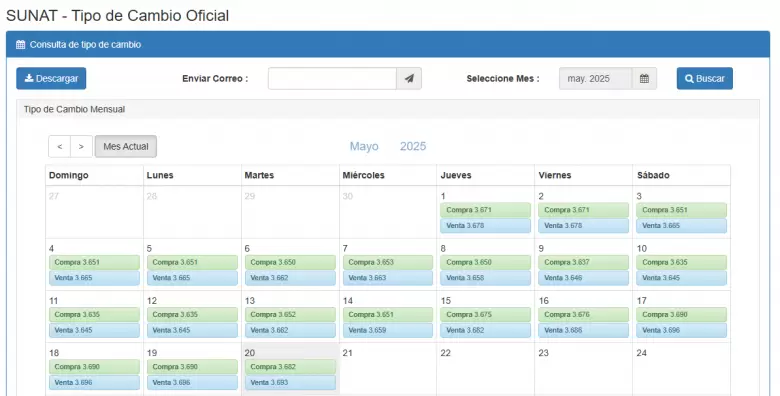Click Venta 3.658 on May 8
The height and width of the screenshot is (396, 780).
[x=486, y=278]
